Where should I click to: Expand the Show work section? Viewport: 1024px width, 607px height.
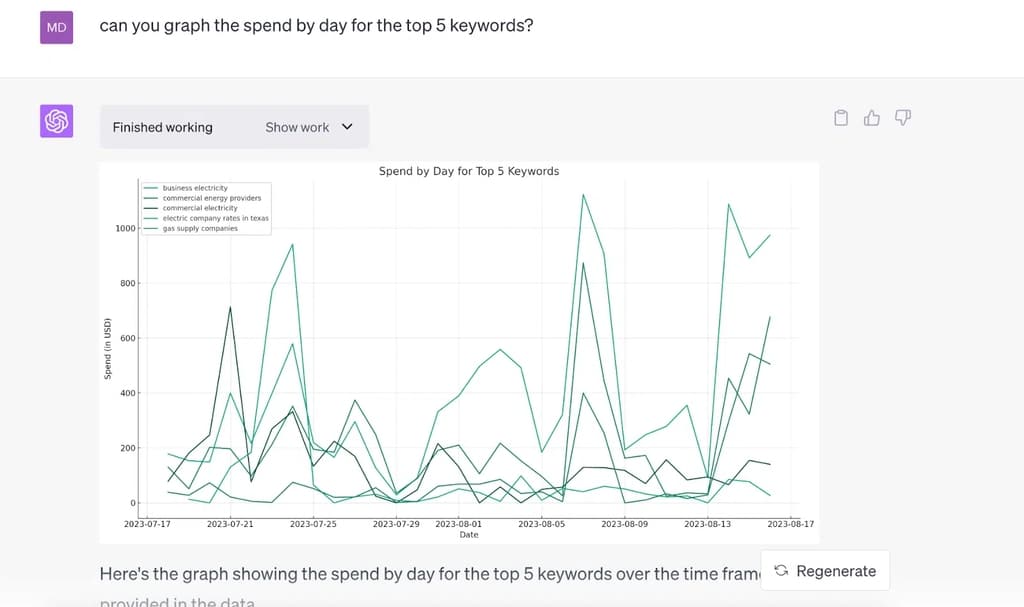click(297, 127)
